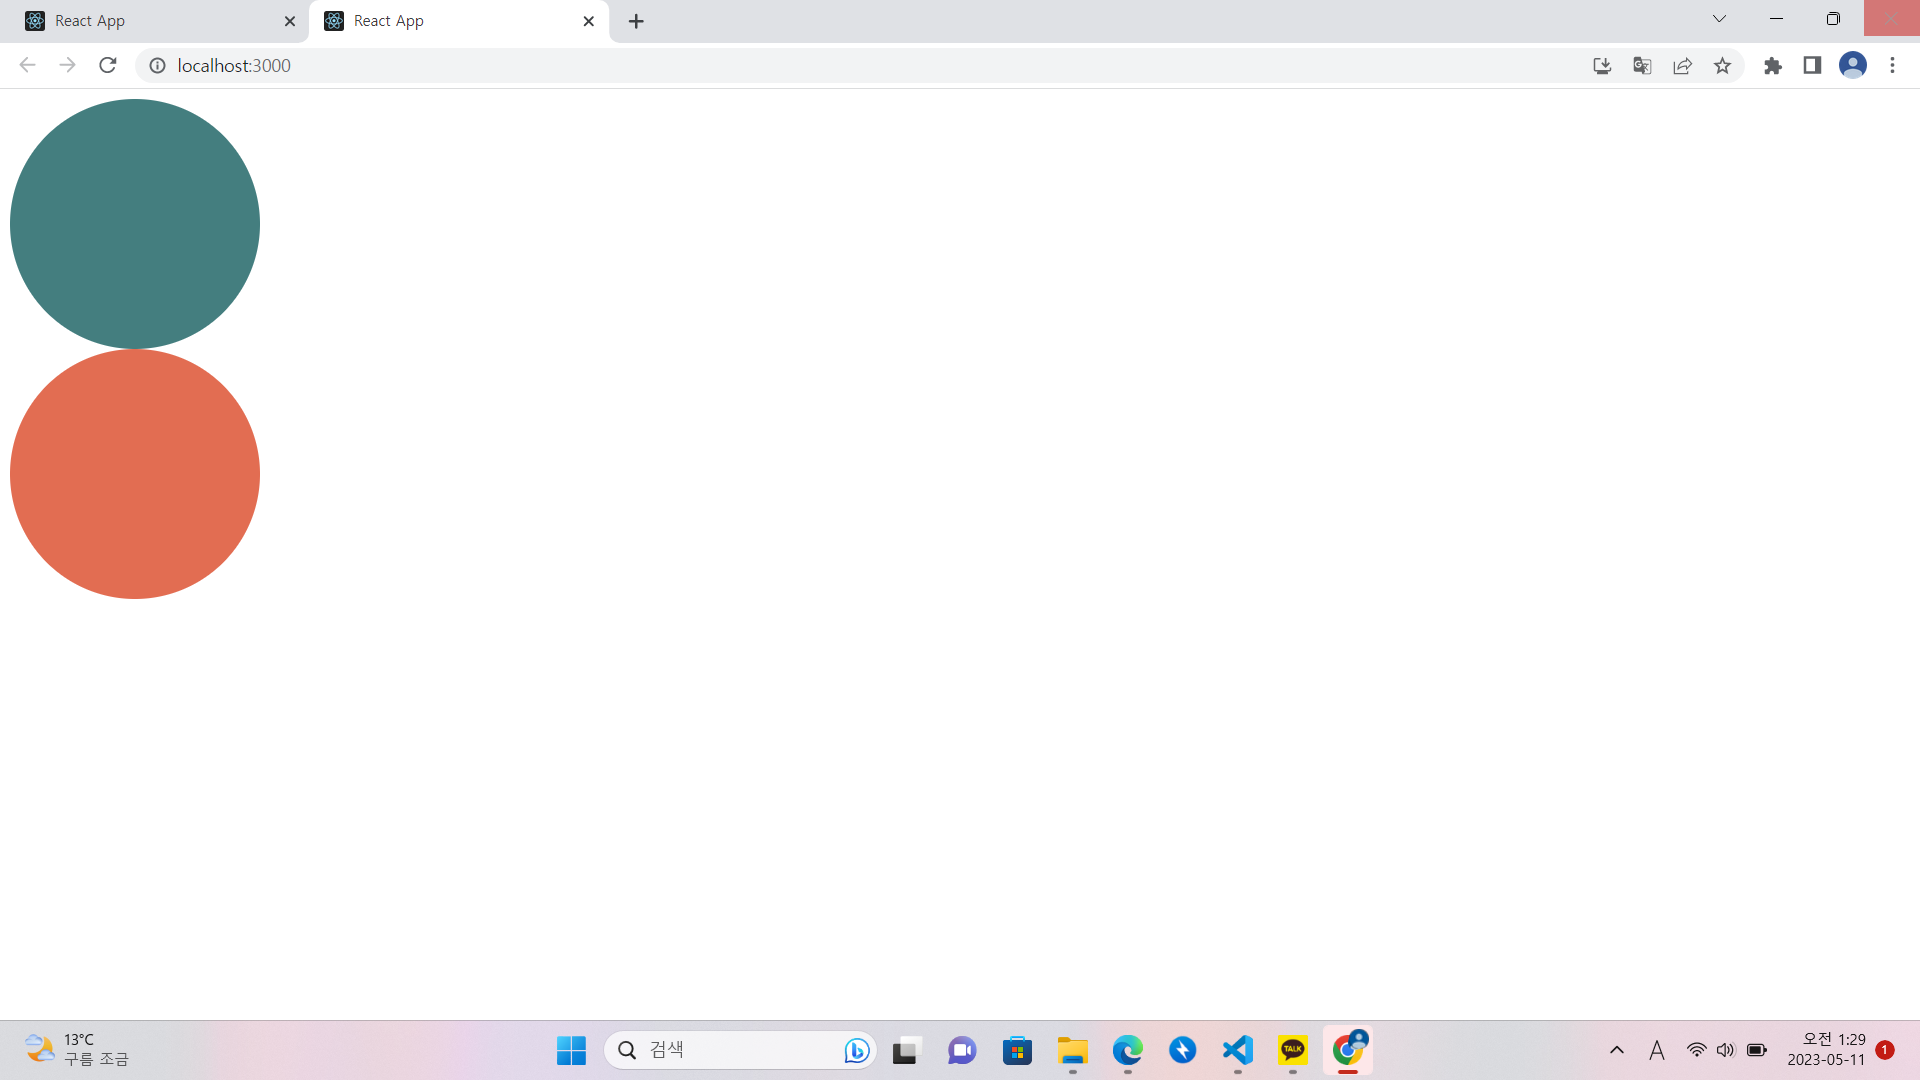Click the orange circle
The height and width of the screenshot is (1080, 1920).
pos(135,474)
